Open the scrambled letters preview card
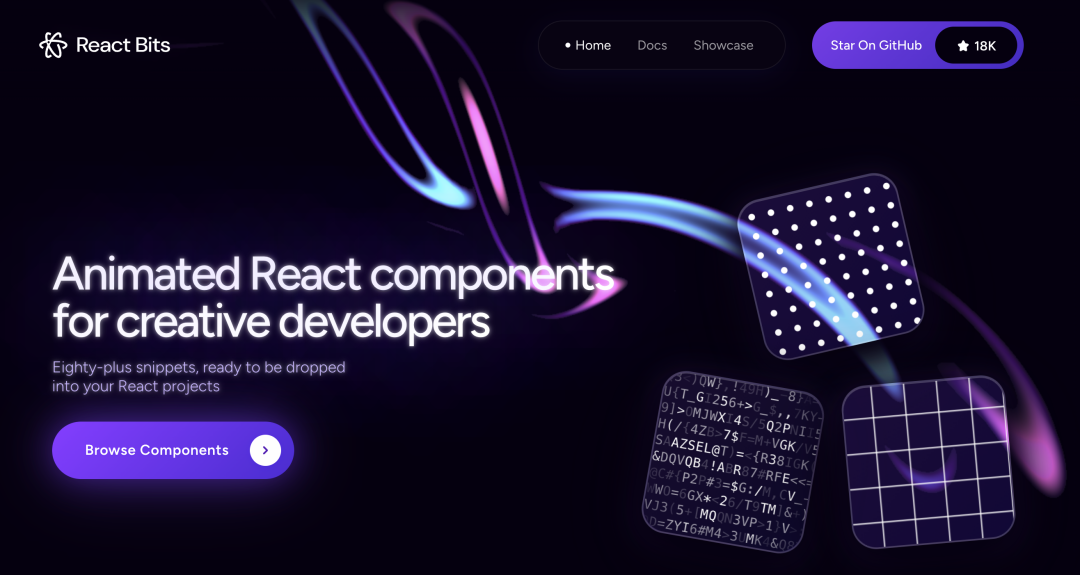 (x=734, y=461)
